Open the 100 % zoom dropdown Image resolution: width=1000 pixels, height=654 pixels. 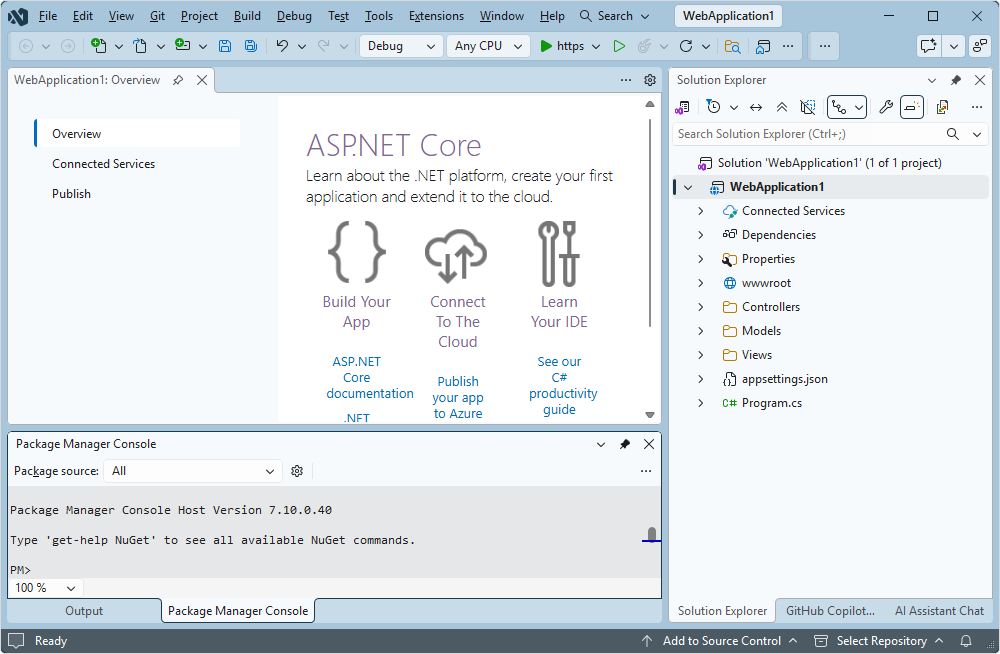point(45,588)
